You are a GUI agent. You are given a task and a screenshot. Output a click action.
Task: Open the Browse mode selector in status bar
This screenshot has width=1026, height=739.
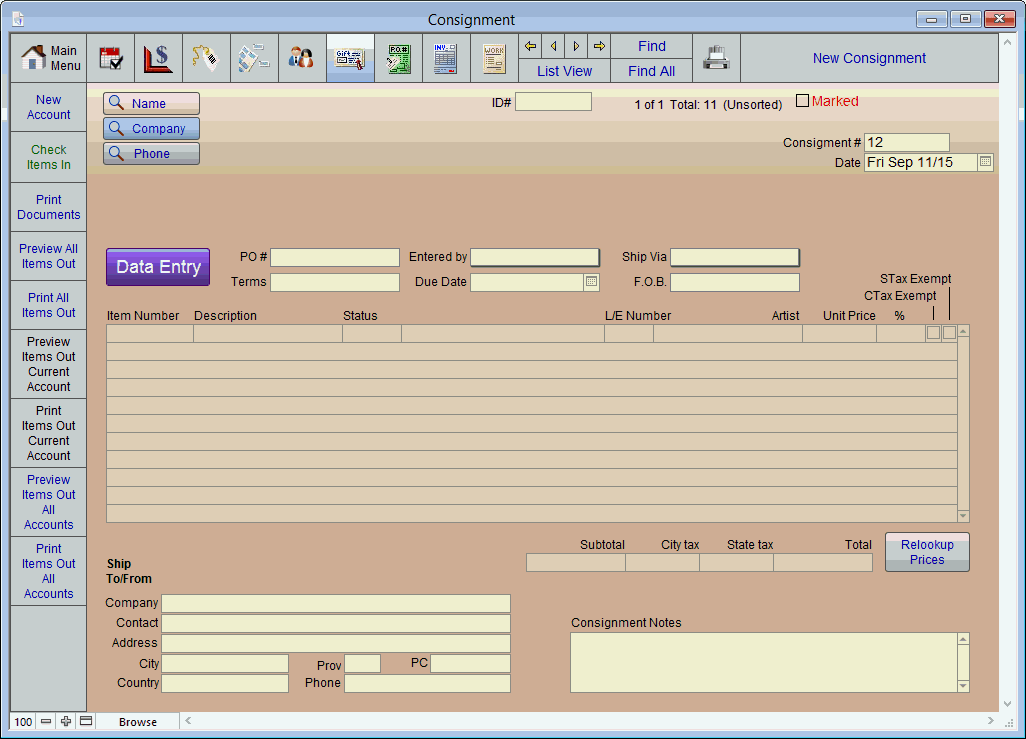coord(138,721)
